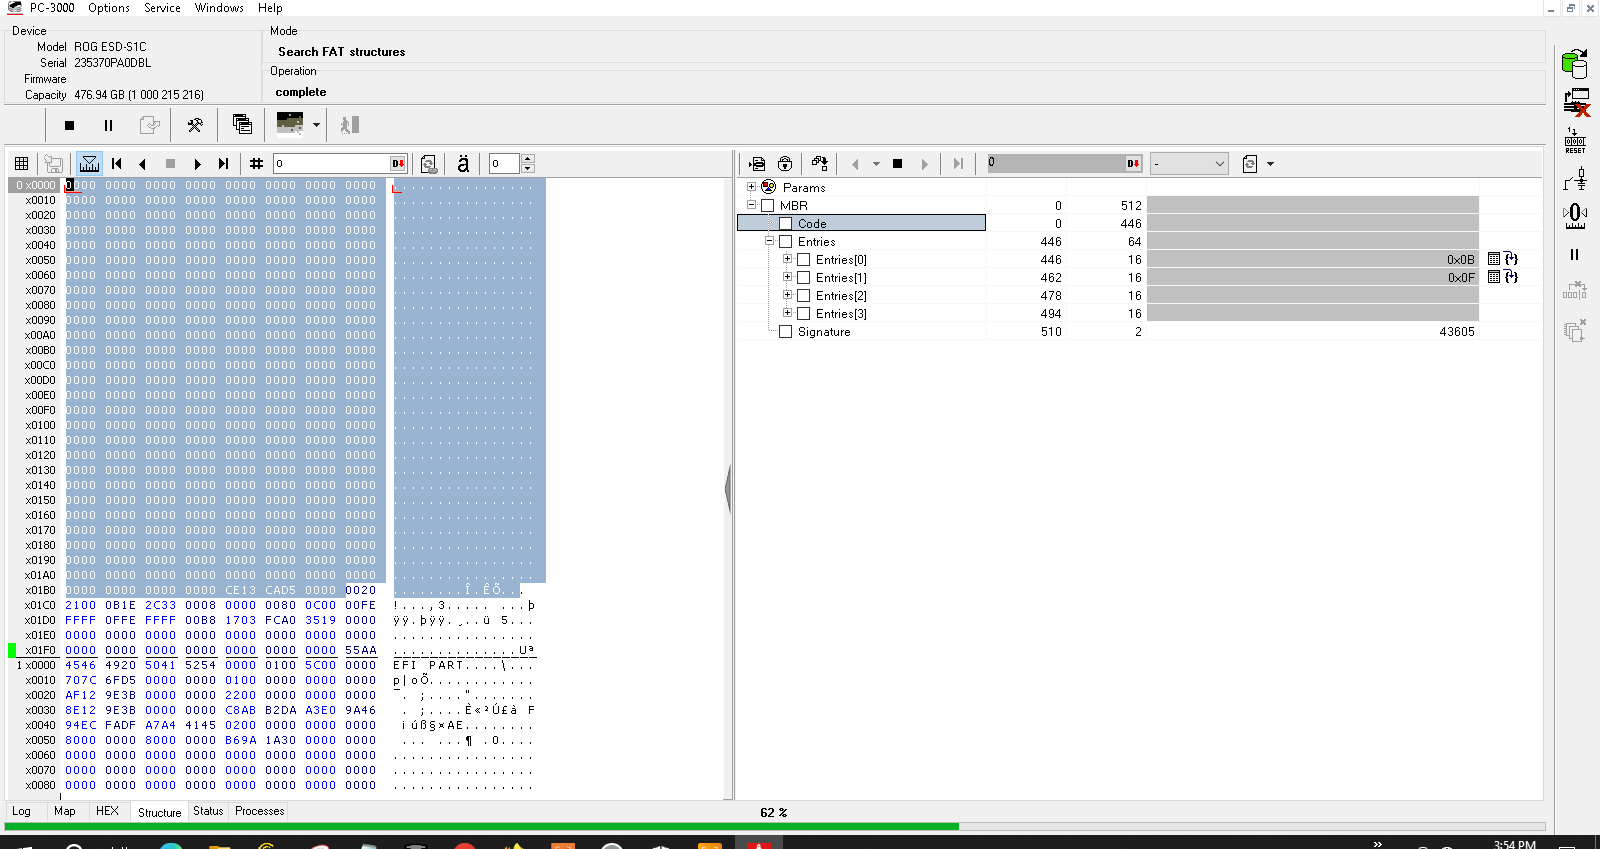Click the zero position ruler icon in sidebar
Viewport: 1600px width, 849px height.
pyautogui.click(x=1575, y=216)
